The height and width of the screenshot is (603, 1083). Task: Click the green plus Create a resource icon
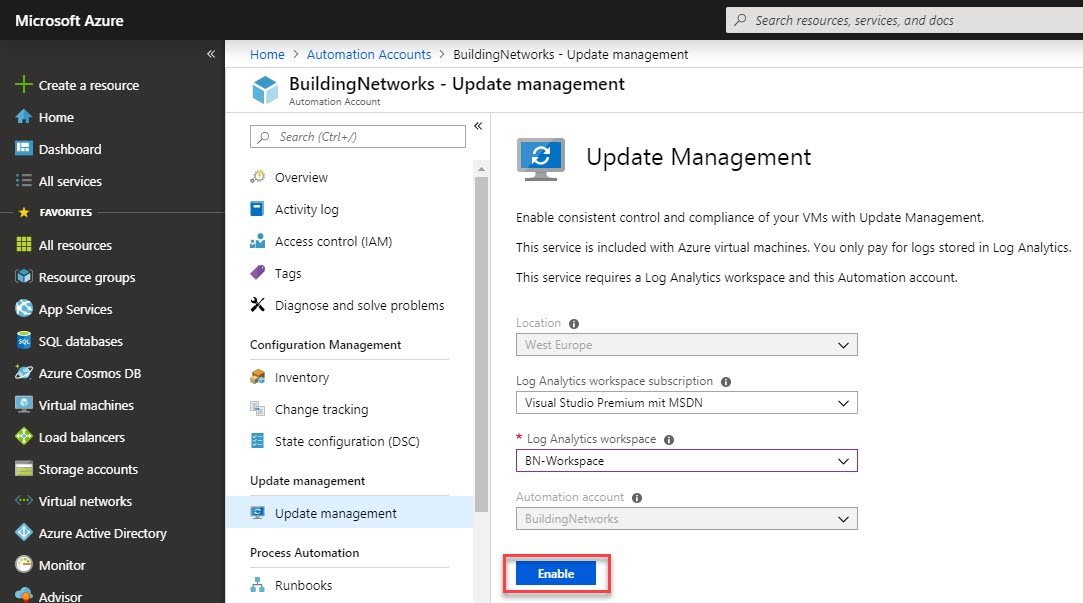pyautogui.click(x=23, y=84)
